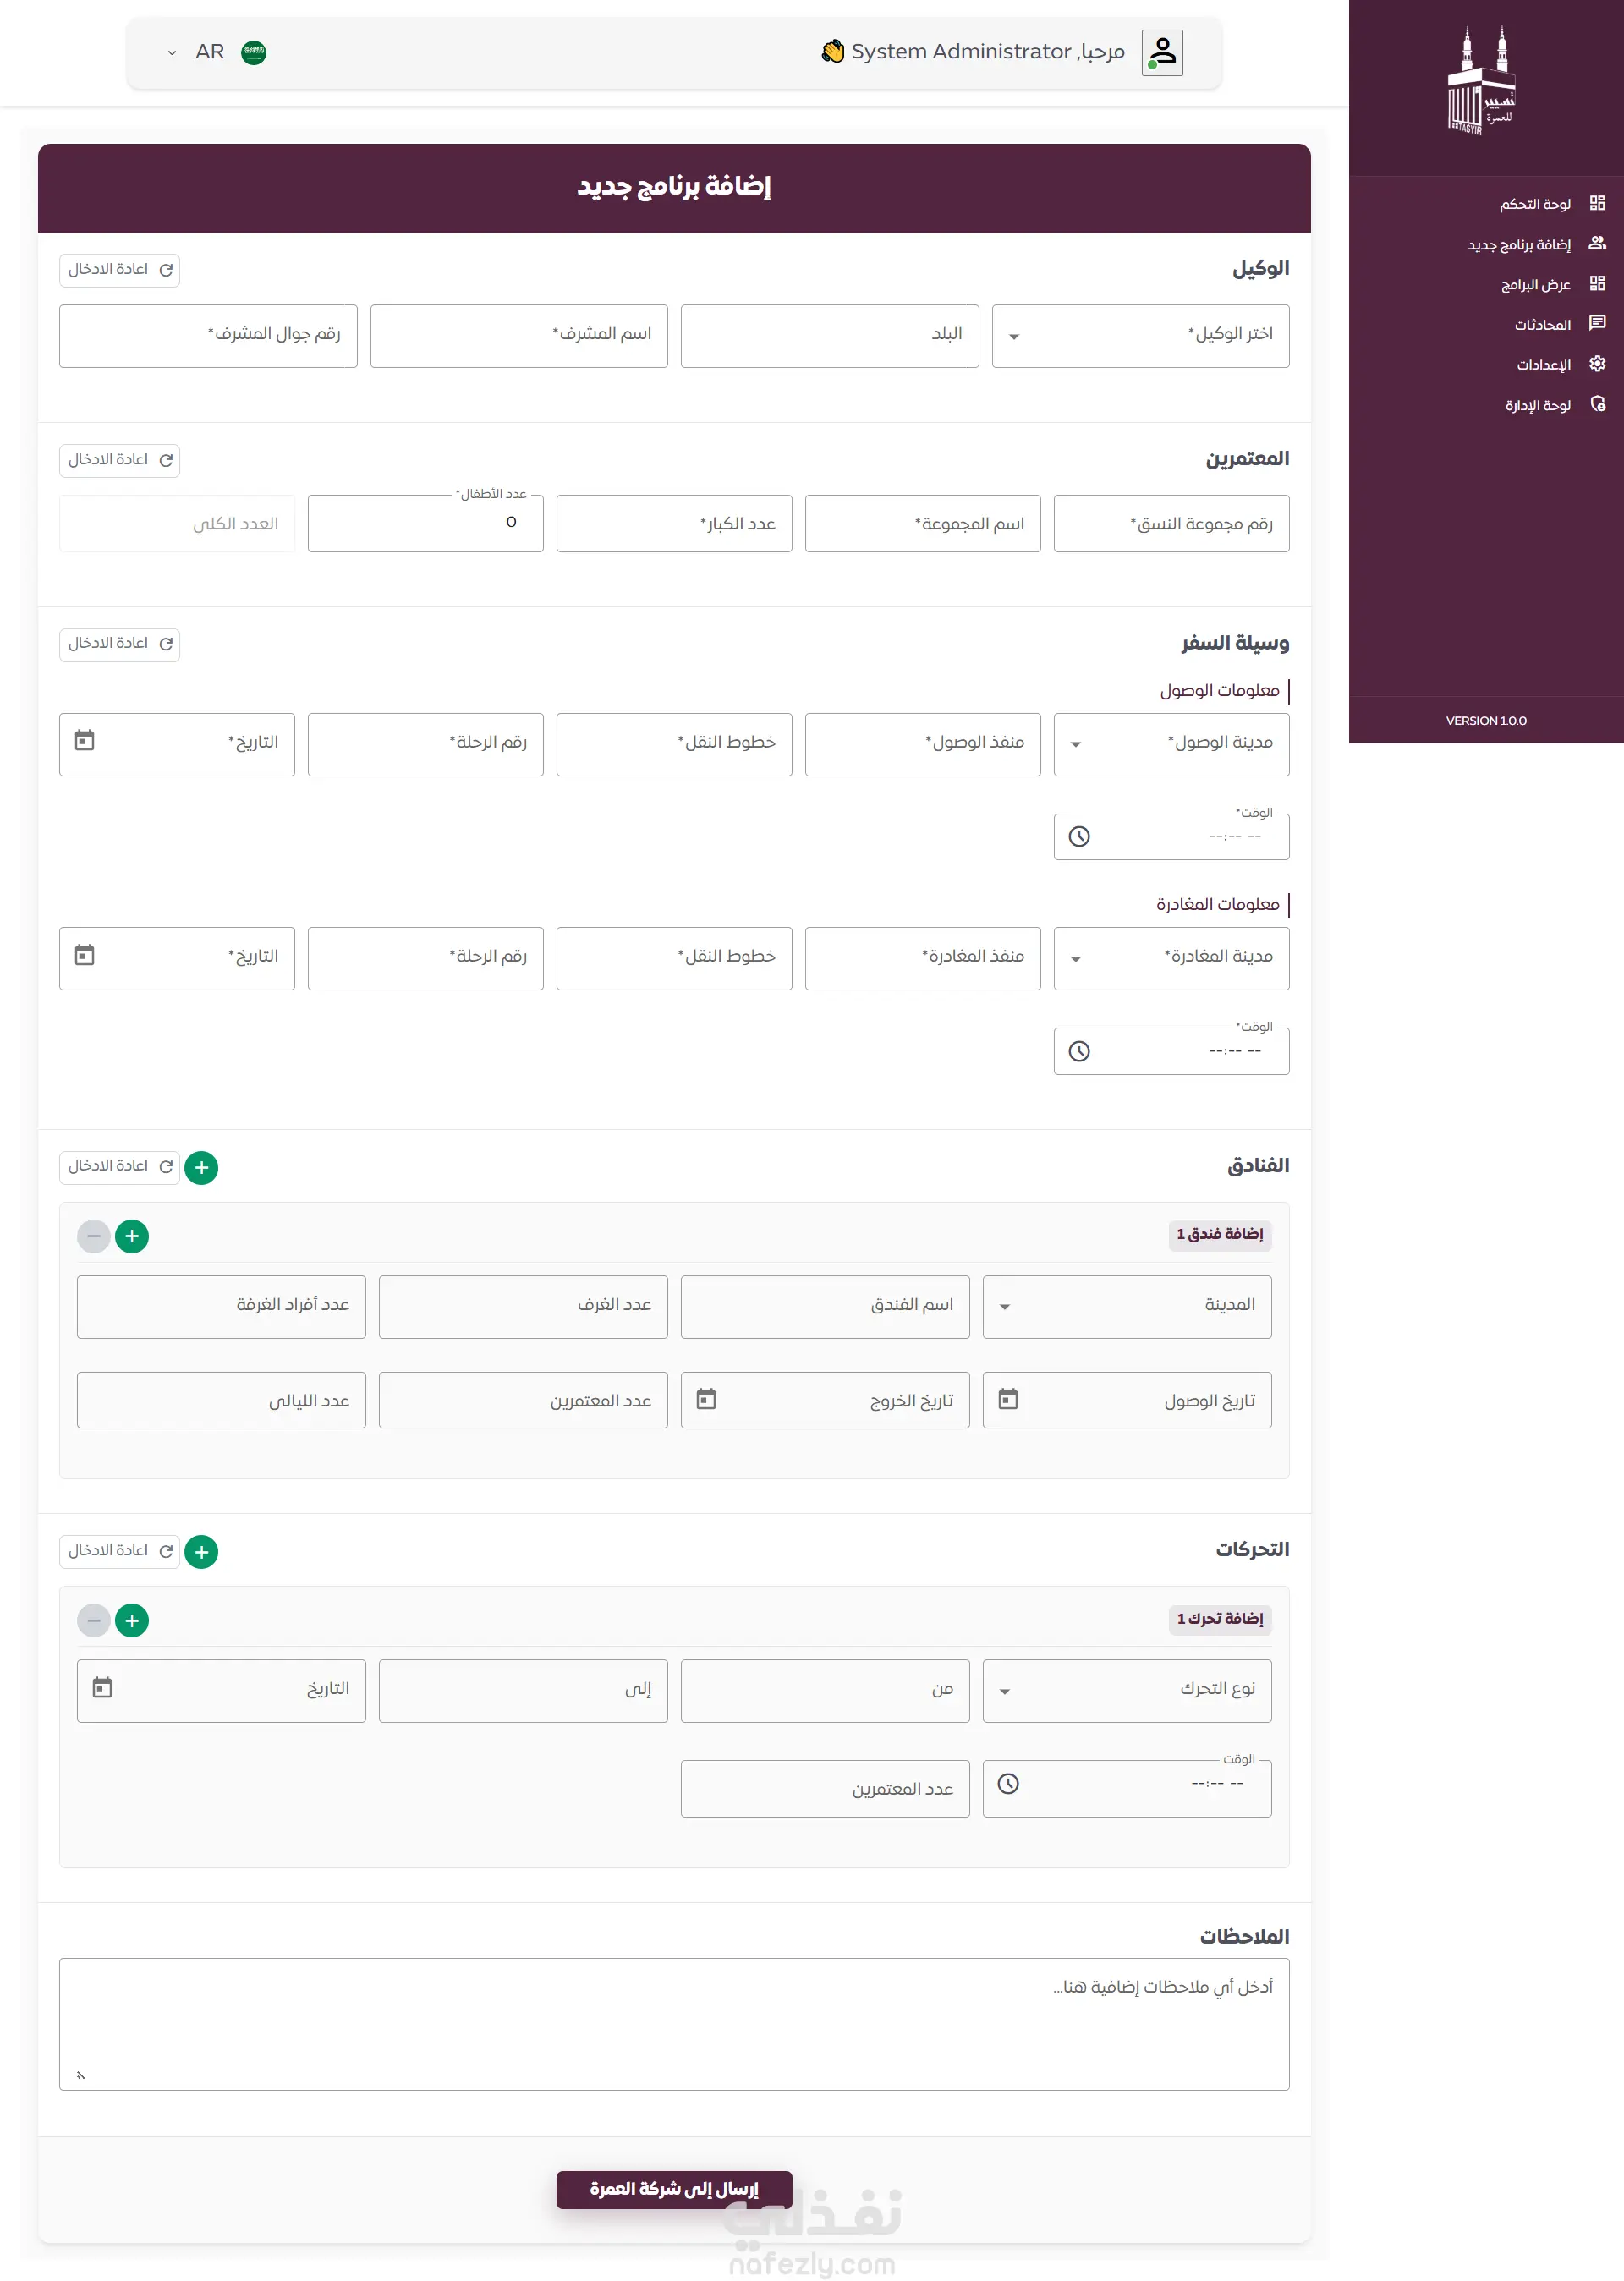Click green plus beside hotels reset button
The width and height of the screenshot is (1624, 2281).
click(x=201, y=1167)
